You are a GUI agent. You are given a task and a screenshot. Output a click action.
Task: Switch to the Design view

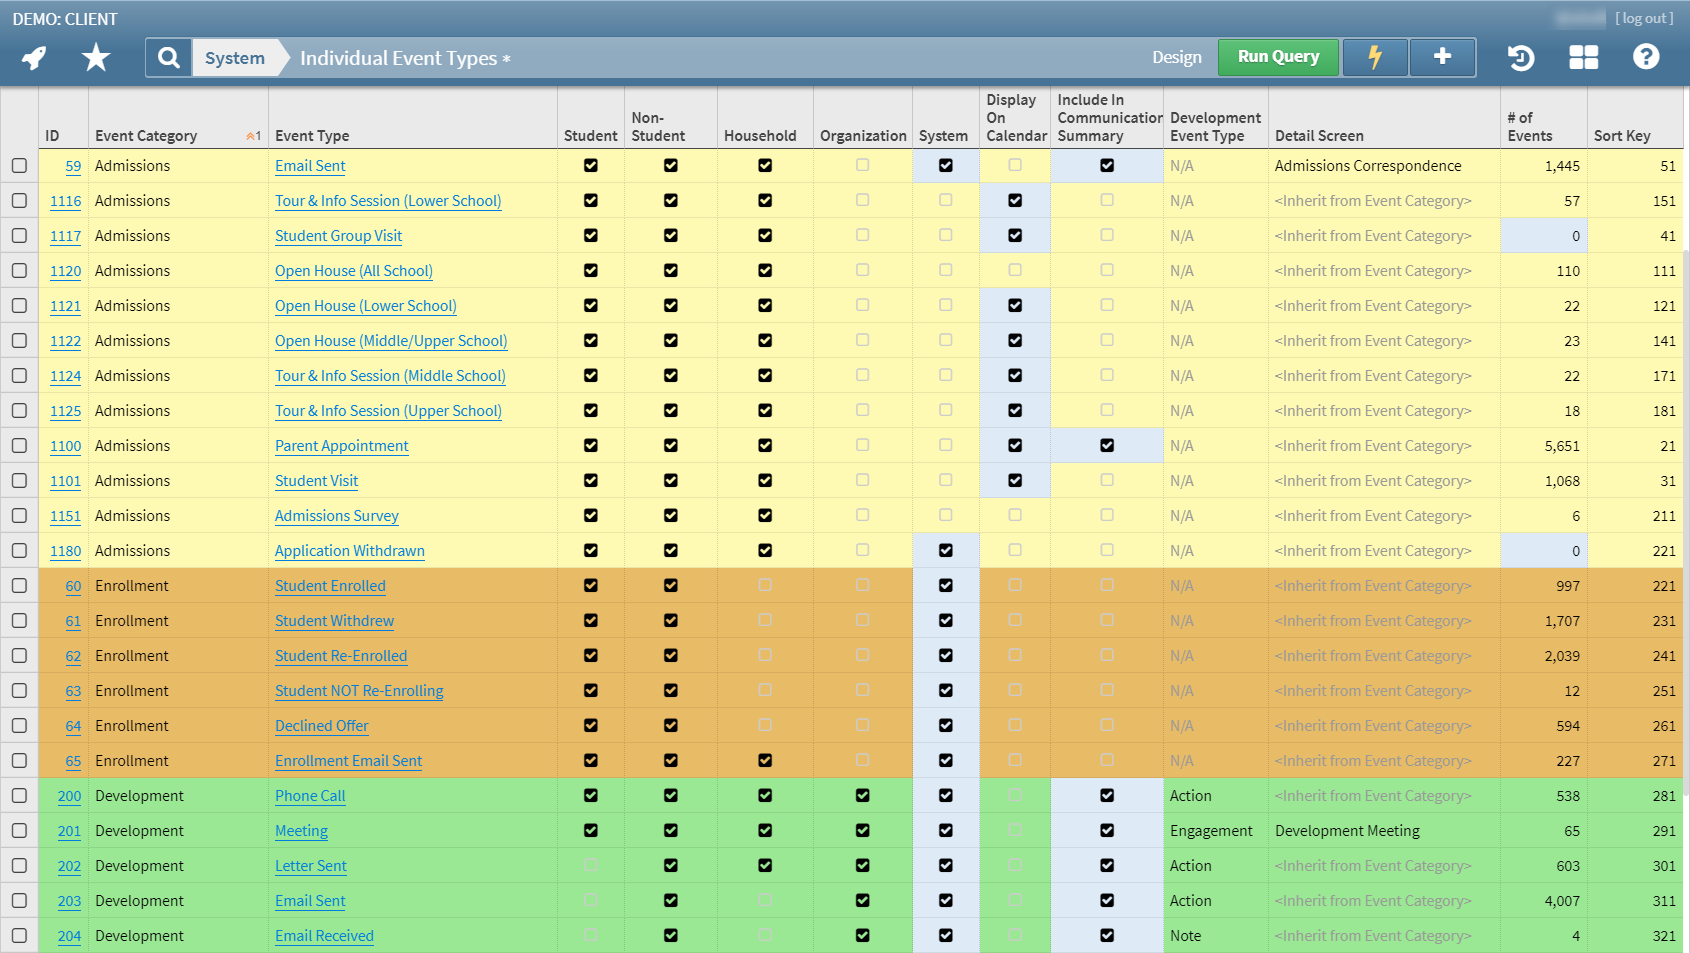(1176, 58)
